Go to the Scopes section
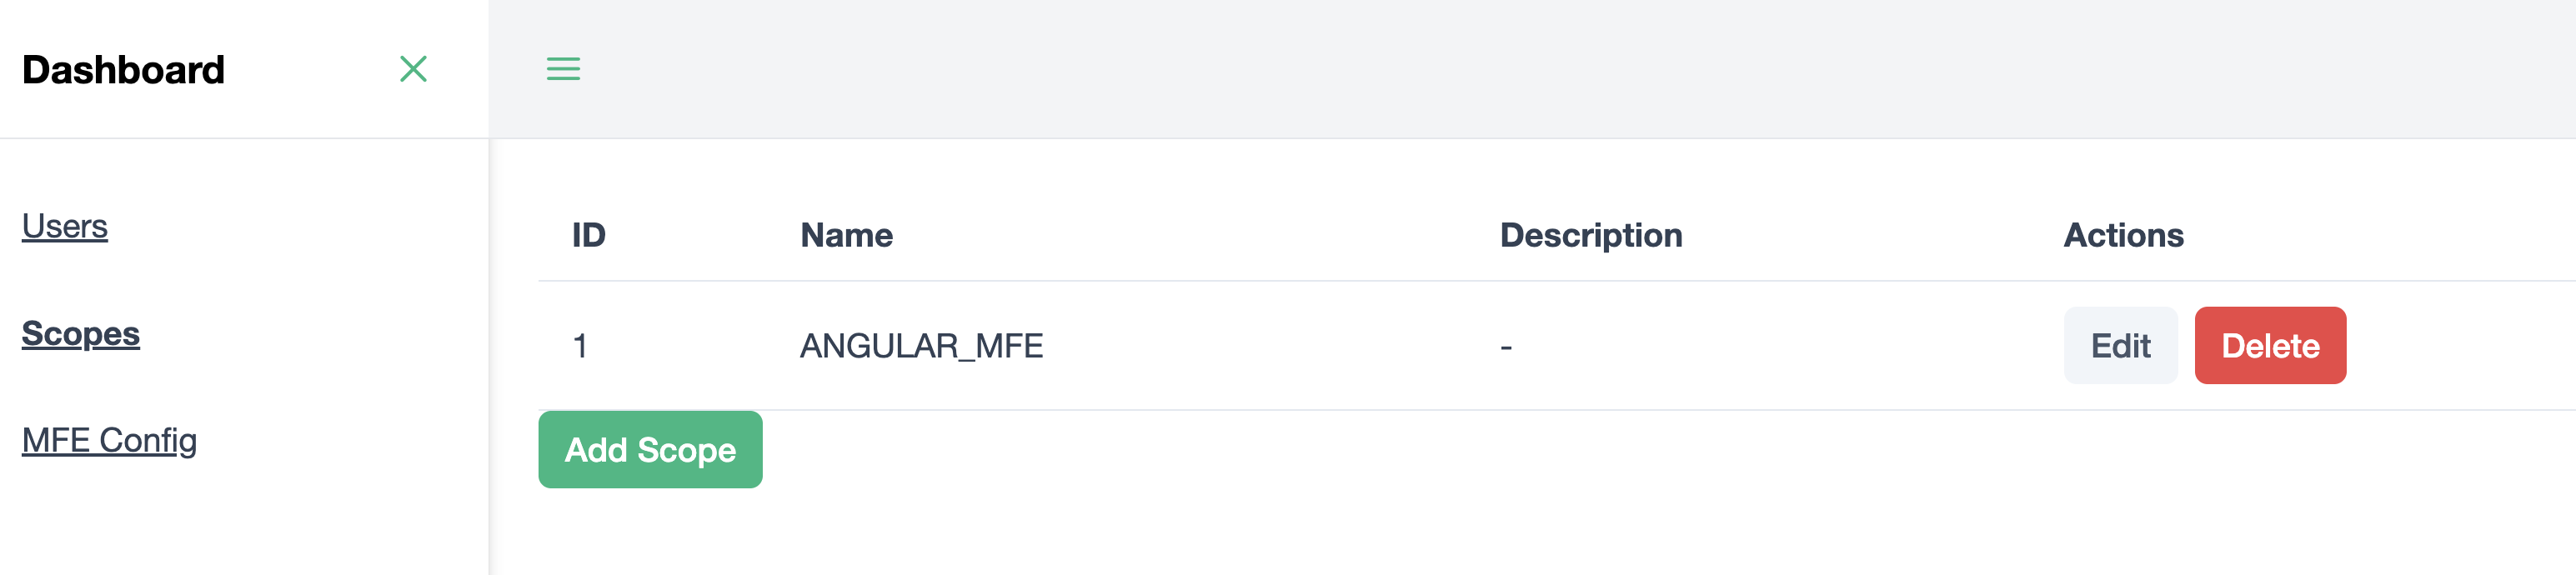Screen dimensions: 2576x575 [81, 334]
